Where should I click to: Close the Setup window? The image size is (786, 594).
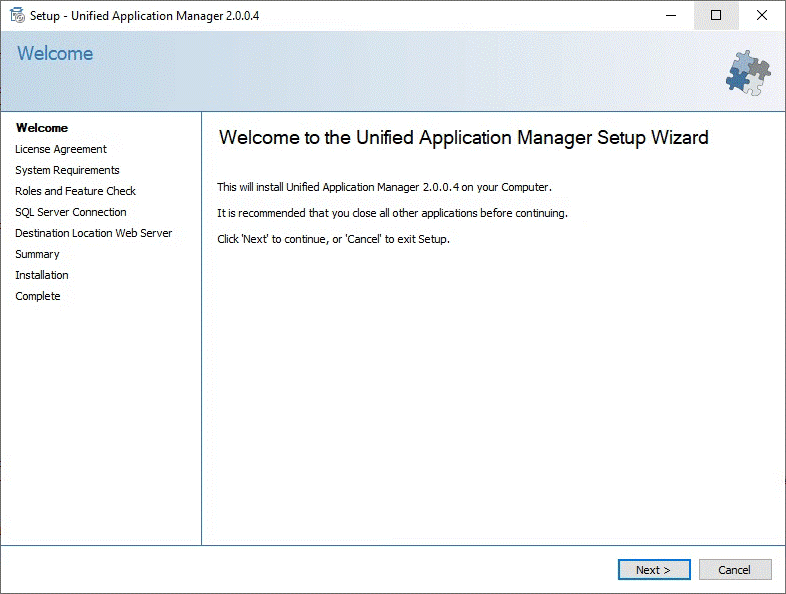pyautogui.click(x=761, y=16)
